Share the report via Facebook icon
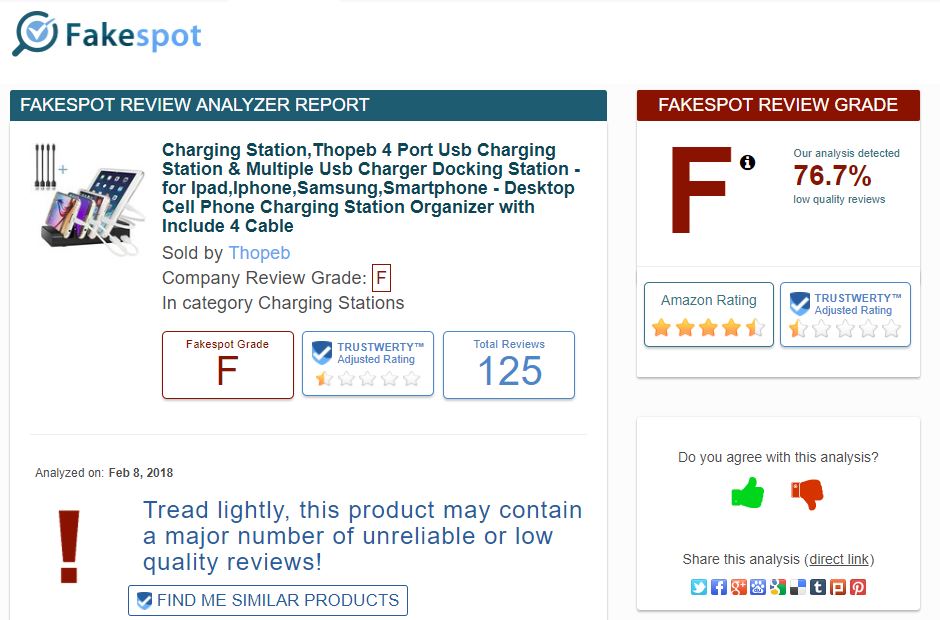 point(718,587)
